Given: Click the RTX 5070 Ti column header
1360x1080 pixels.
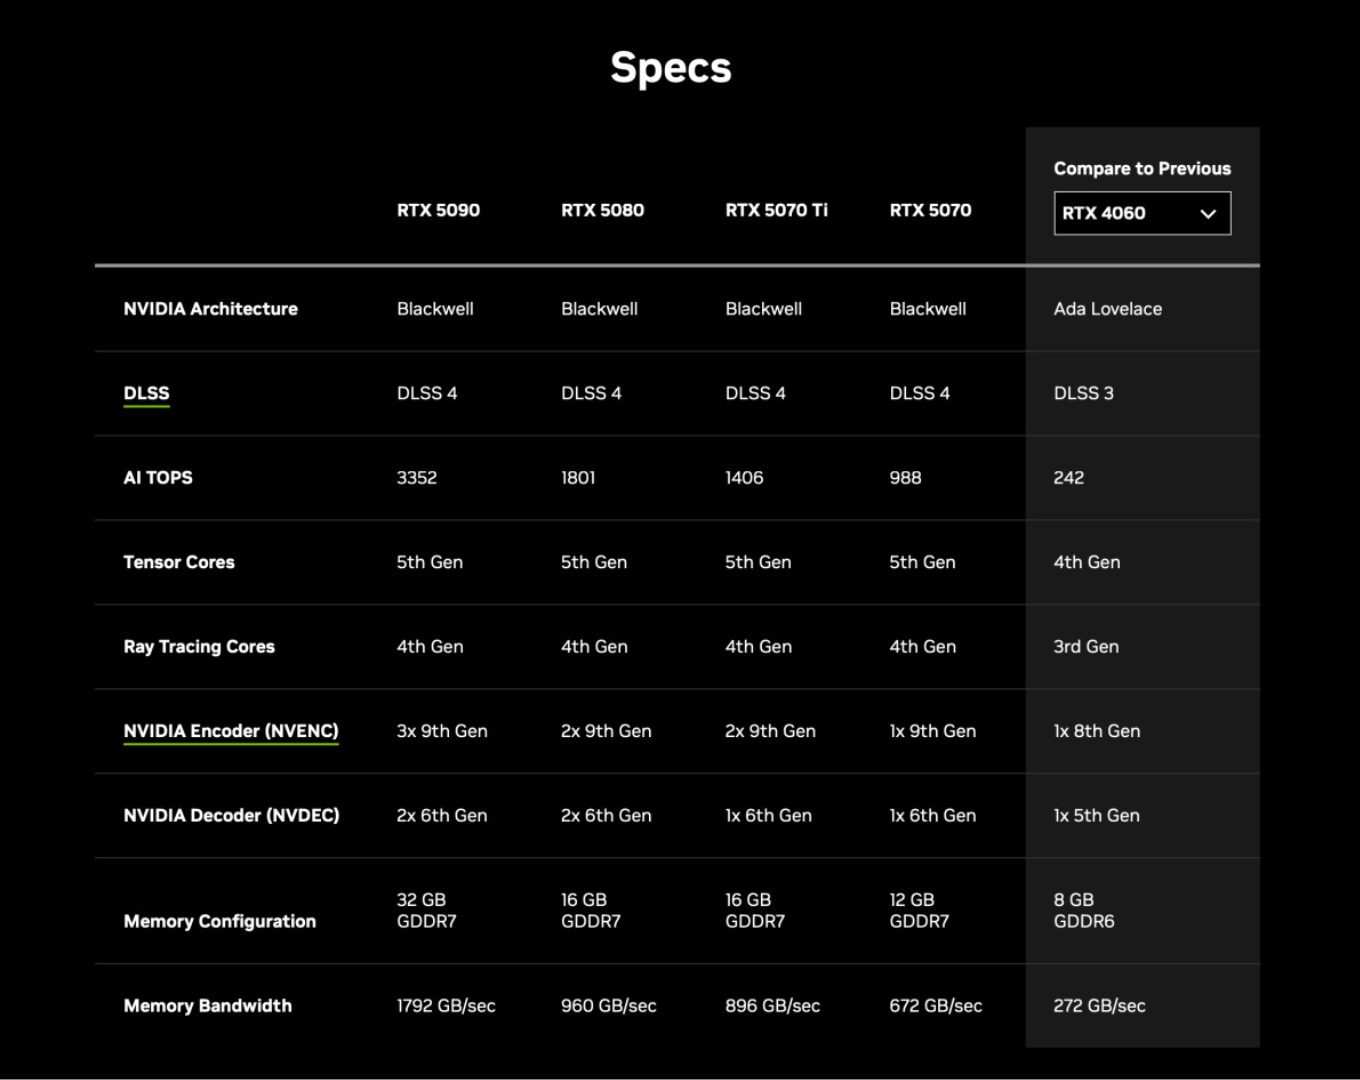Looking at the screenshot, I should tap(776, 210).
